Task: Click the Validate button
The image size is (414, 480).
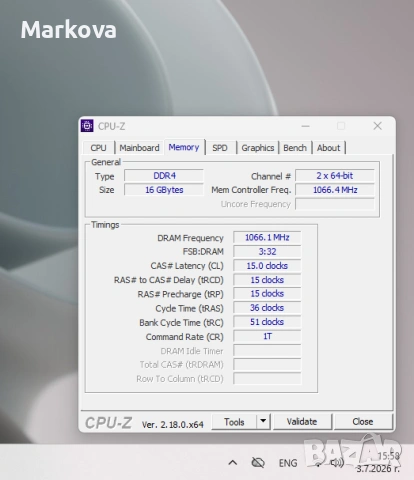Action: coord(302,422)
